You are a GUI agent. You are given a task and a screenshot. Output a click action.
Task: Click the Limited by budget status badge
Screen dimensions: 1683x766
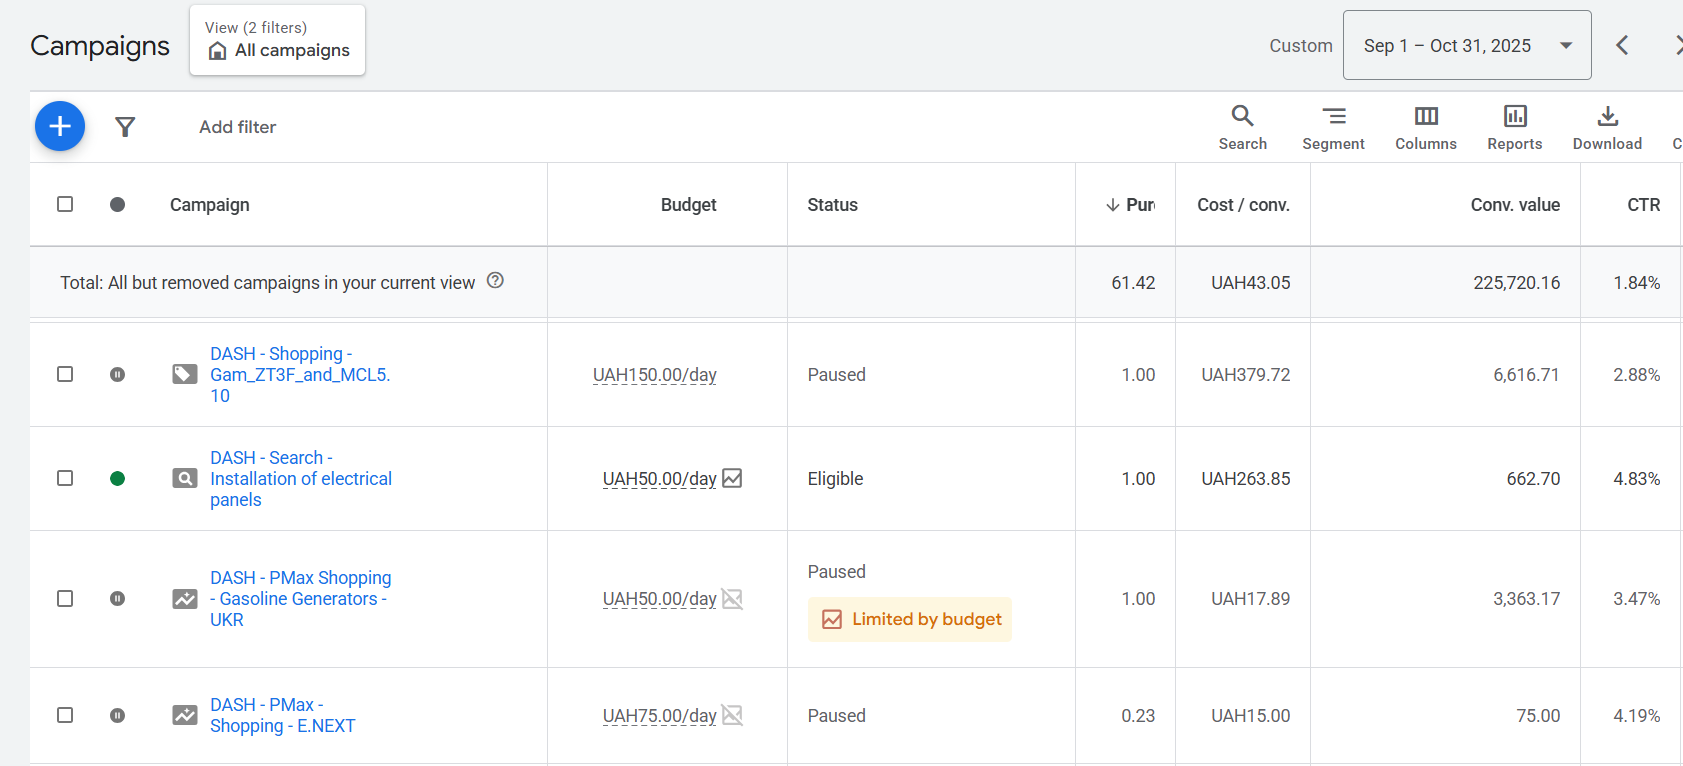(910, 619)
